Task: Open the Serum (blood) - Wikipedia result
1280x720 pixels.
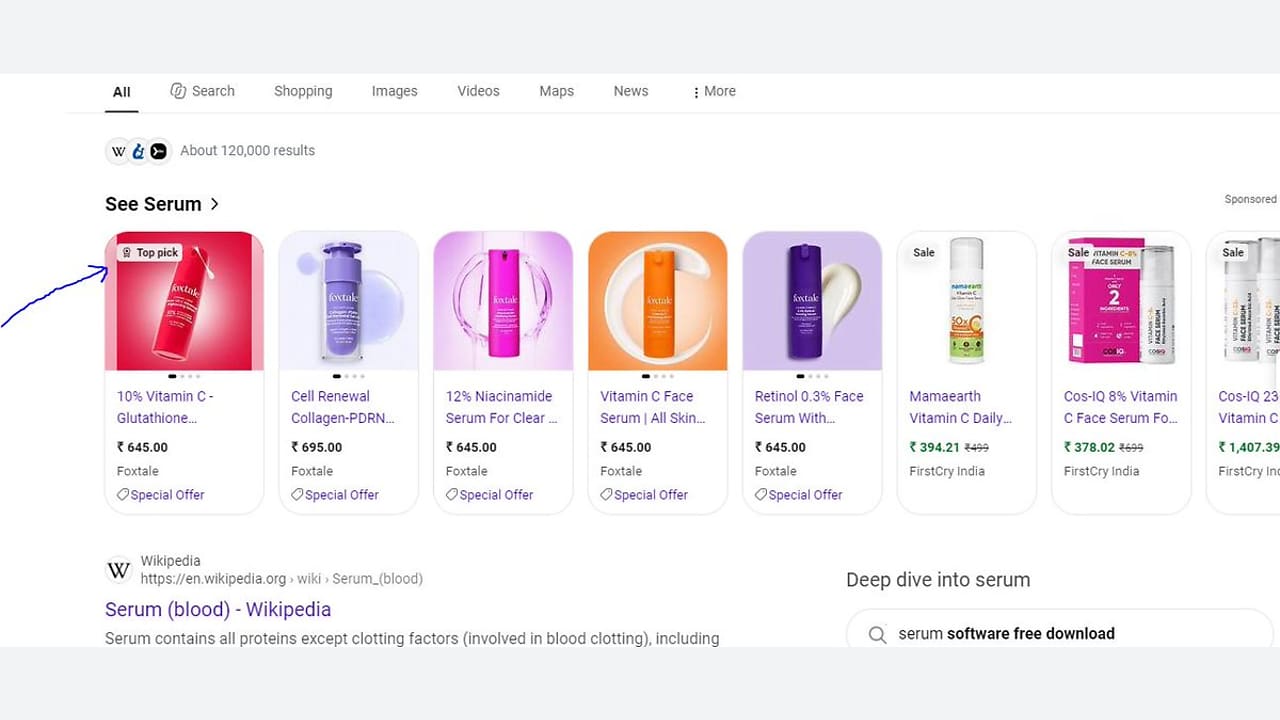Action: (218, 609)
